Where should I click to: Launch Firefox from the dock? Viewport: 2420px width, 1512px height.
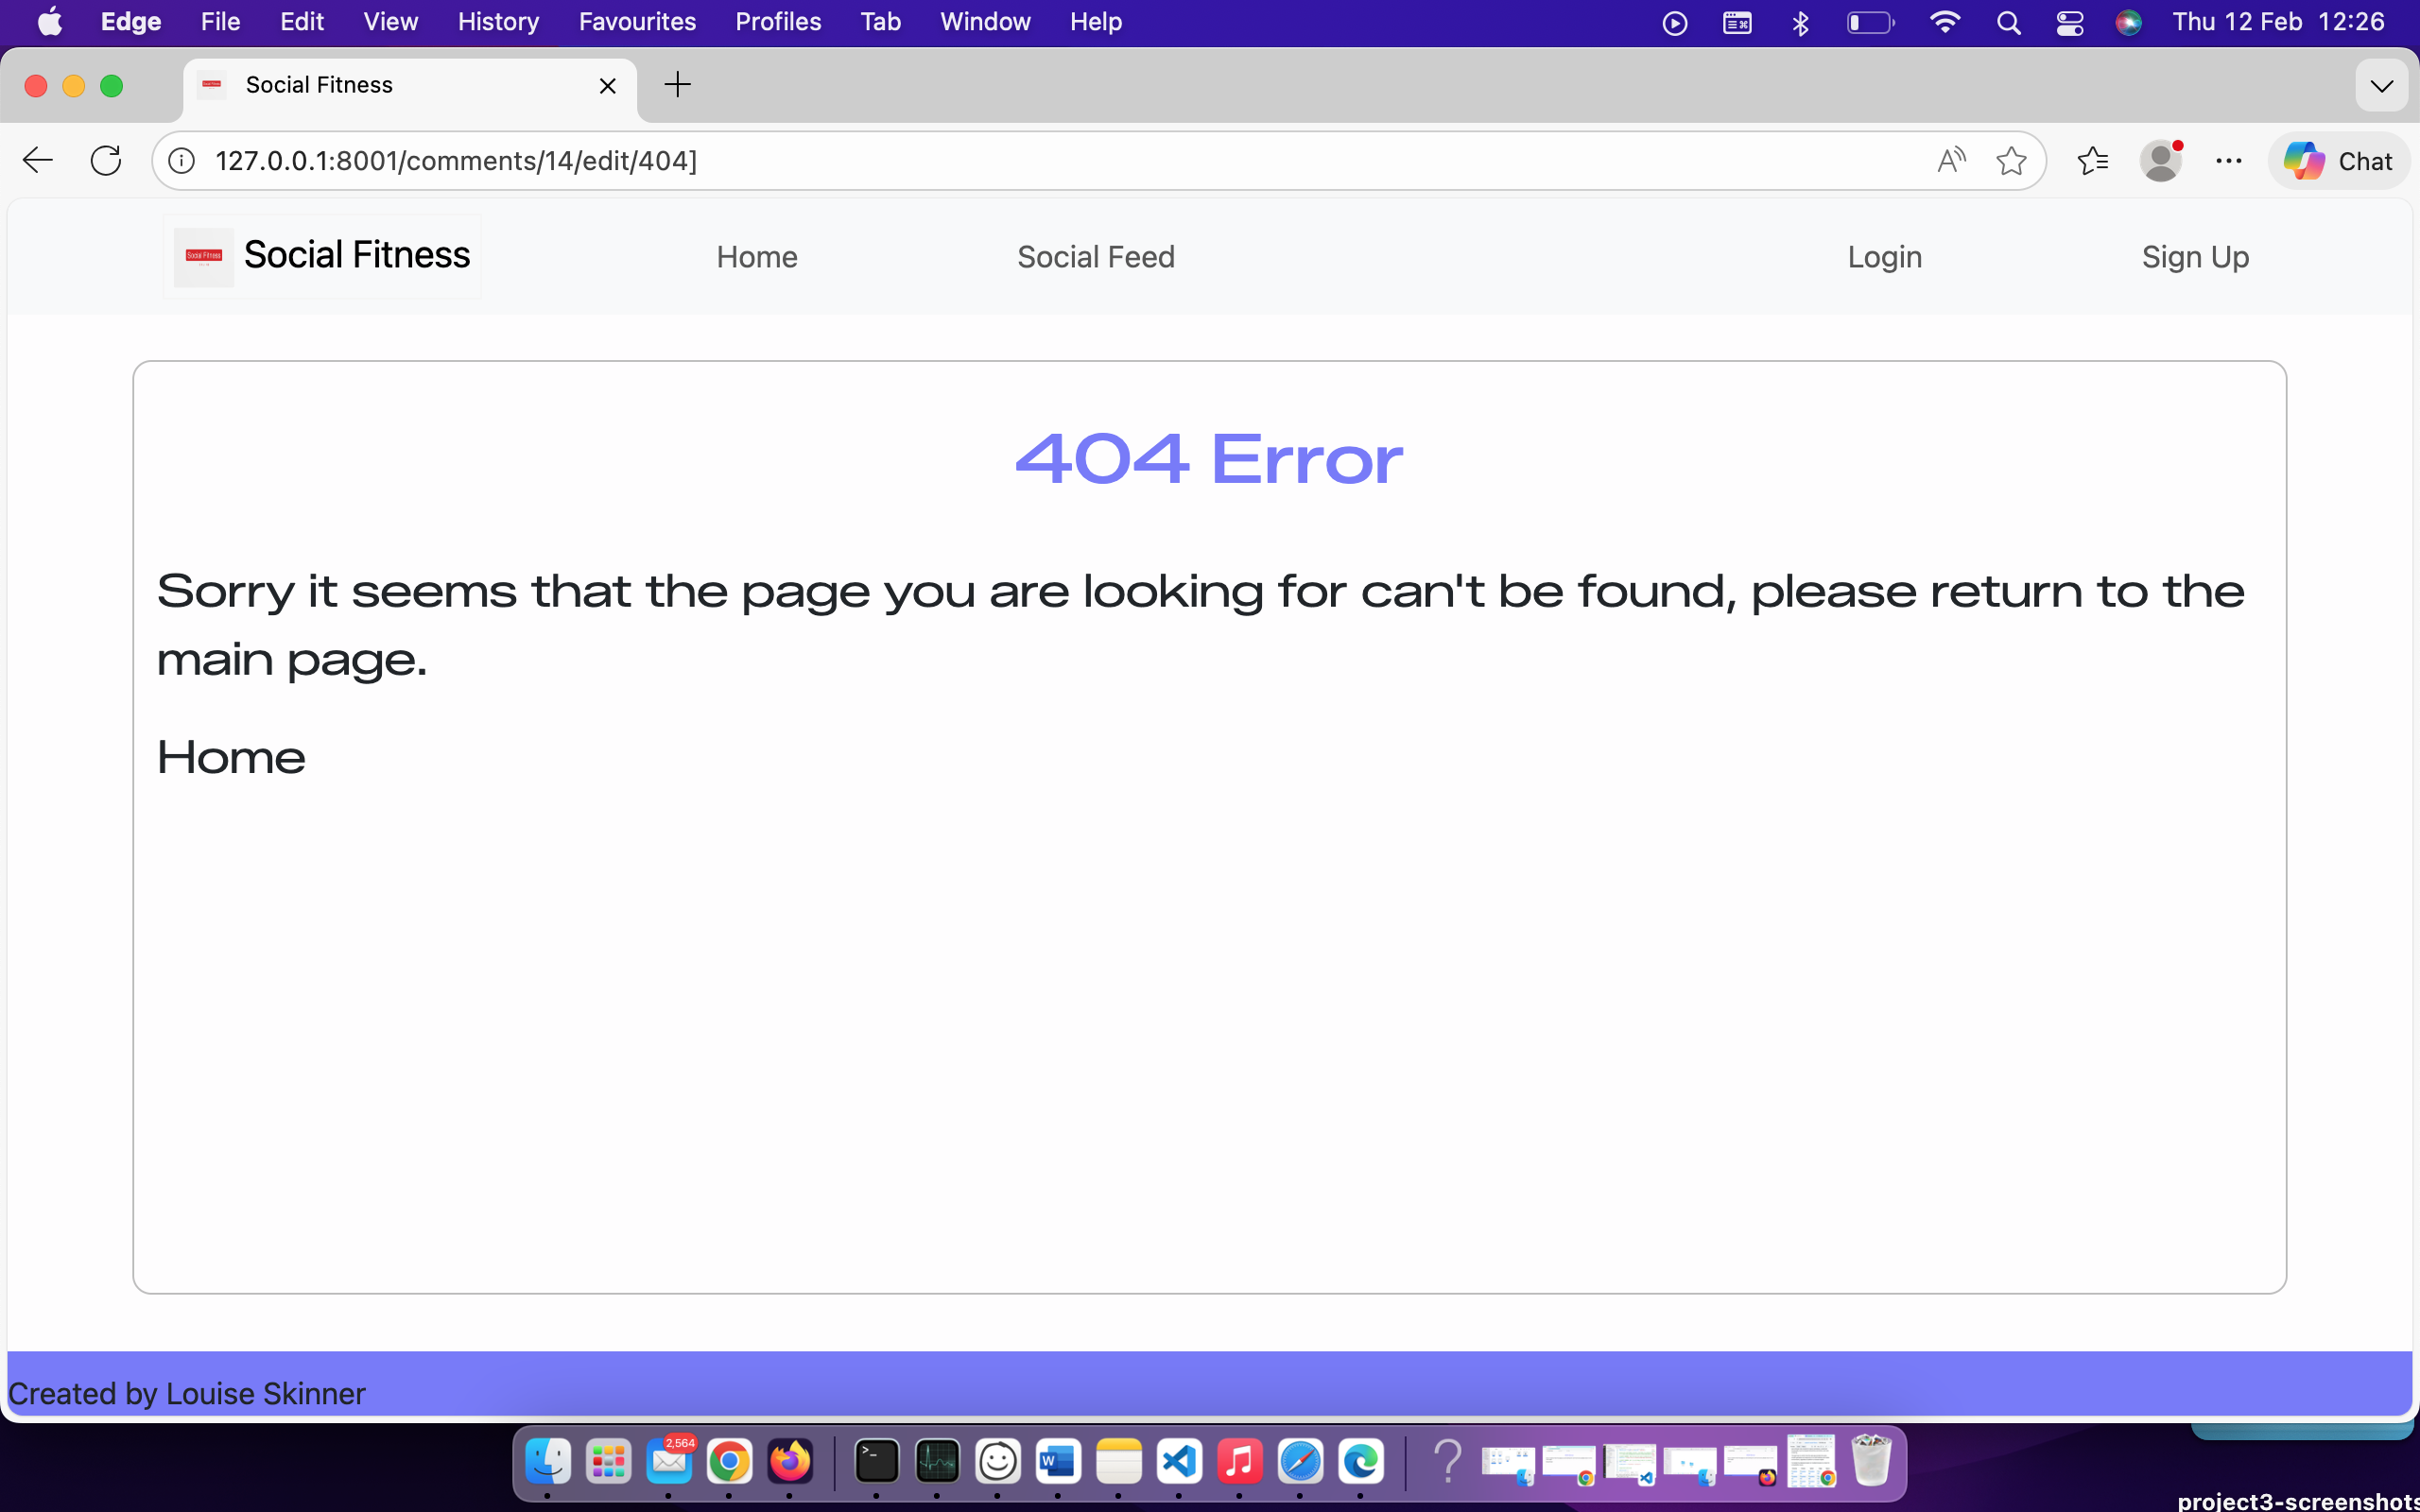789,1462
